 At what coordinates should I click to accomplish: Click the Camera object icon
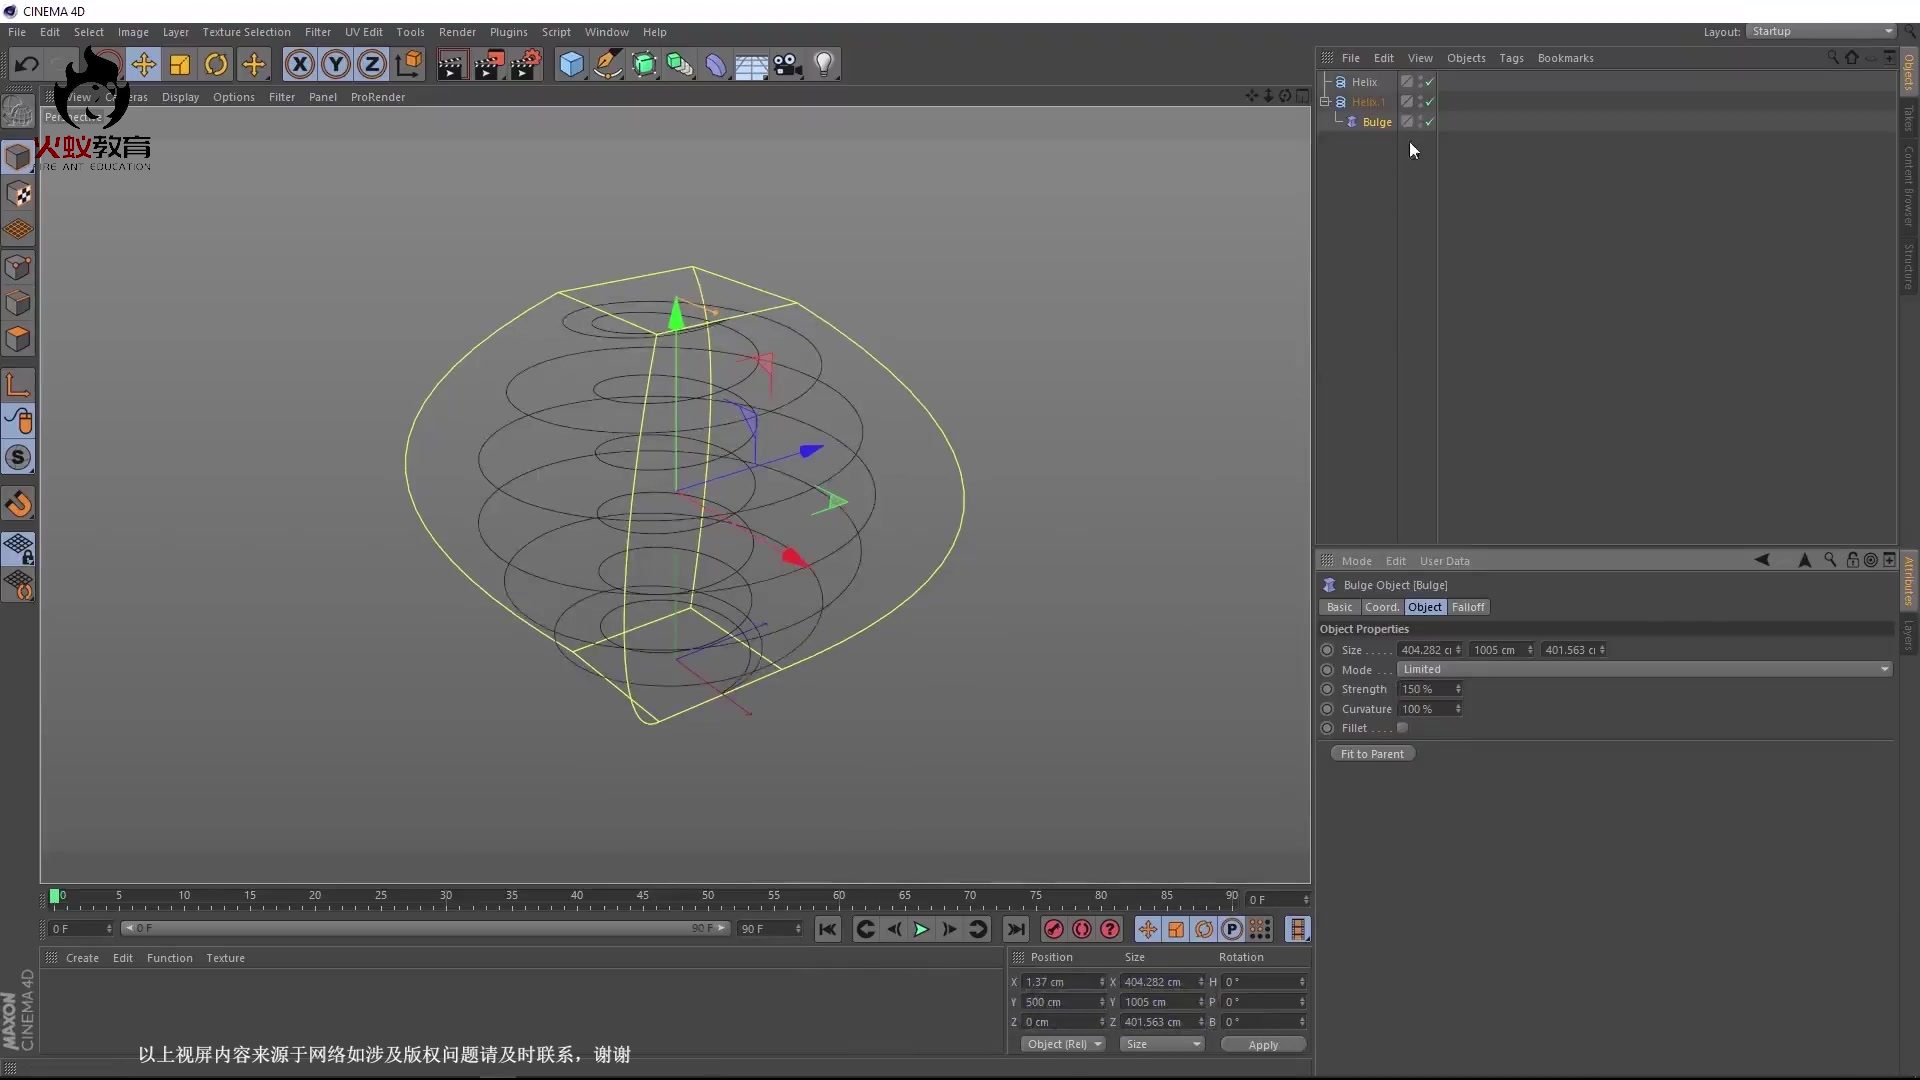(x=788, y=65)
